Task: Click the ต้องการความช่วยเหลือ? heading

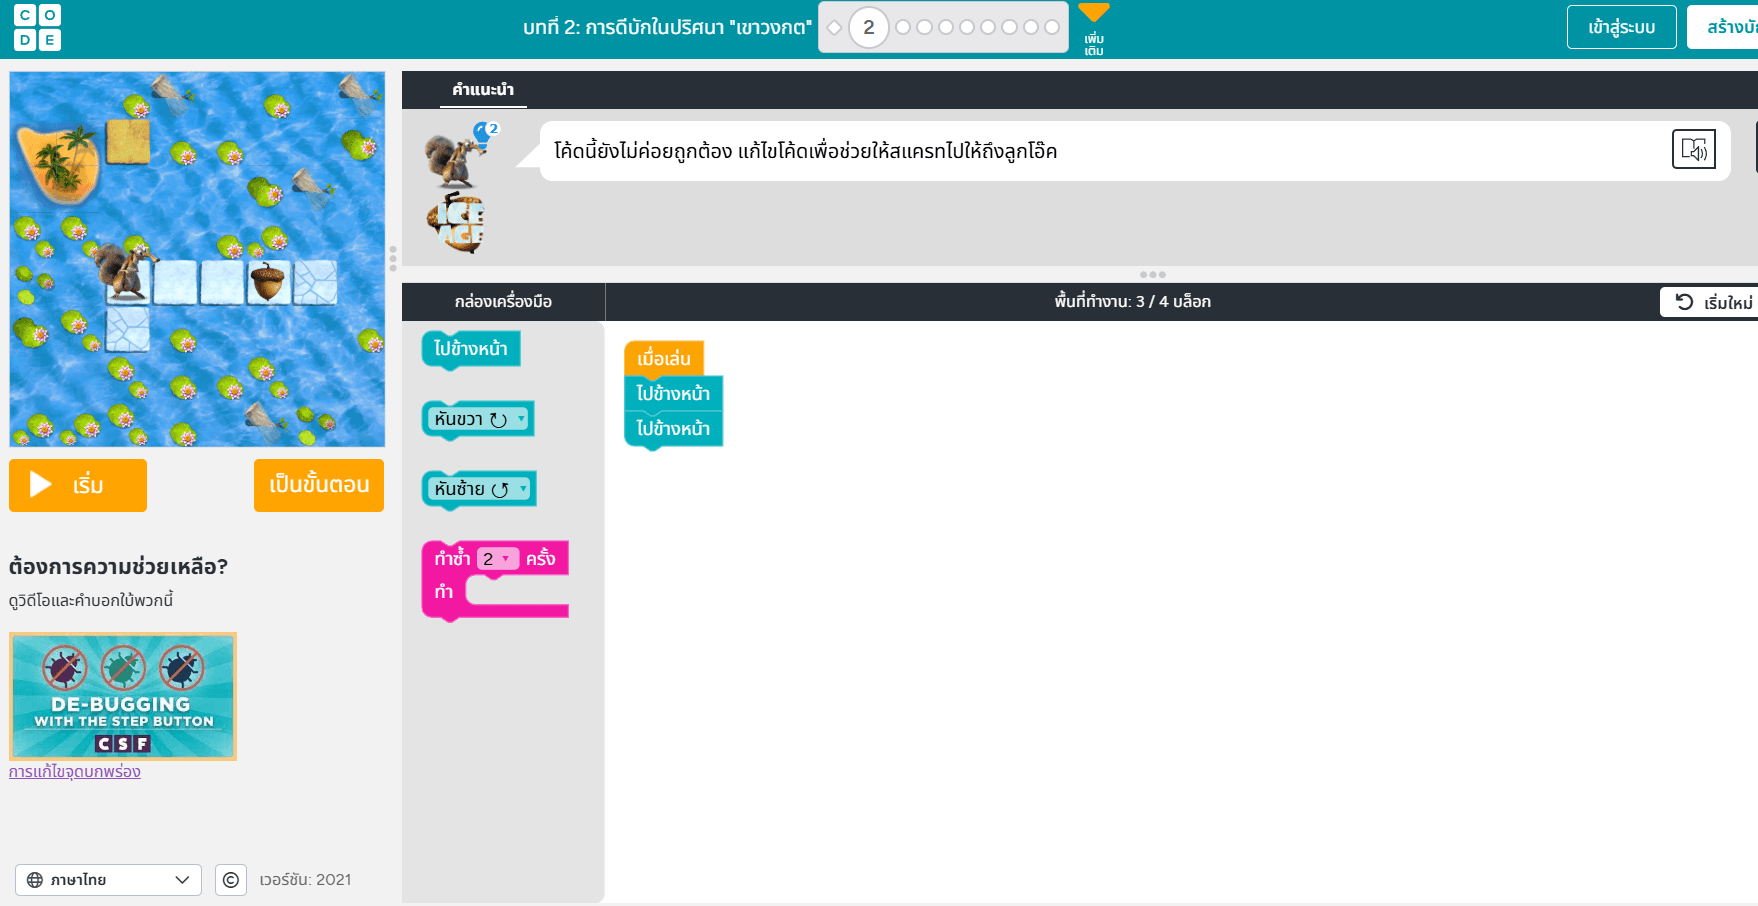Action: [119, 567]
